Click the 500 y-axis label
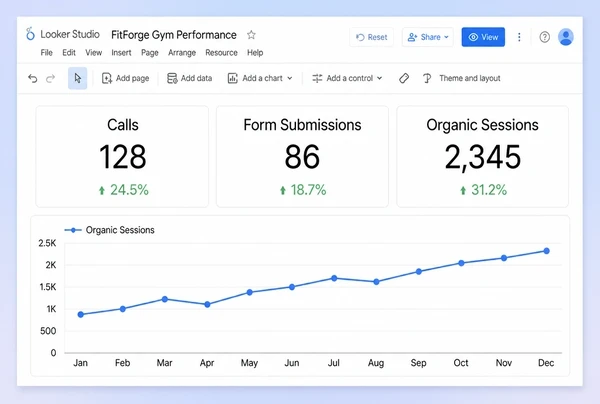This screenshot has width=600, height=404. [48, 331]
